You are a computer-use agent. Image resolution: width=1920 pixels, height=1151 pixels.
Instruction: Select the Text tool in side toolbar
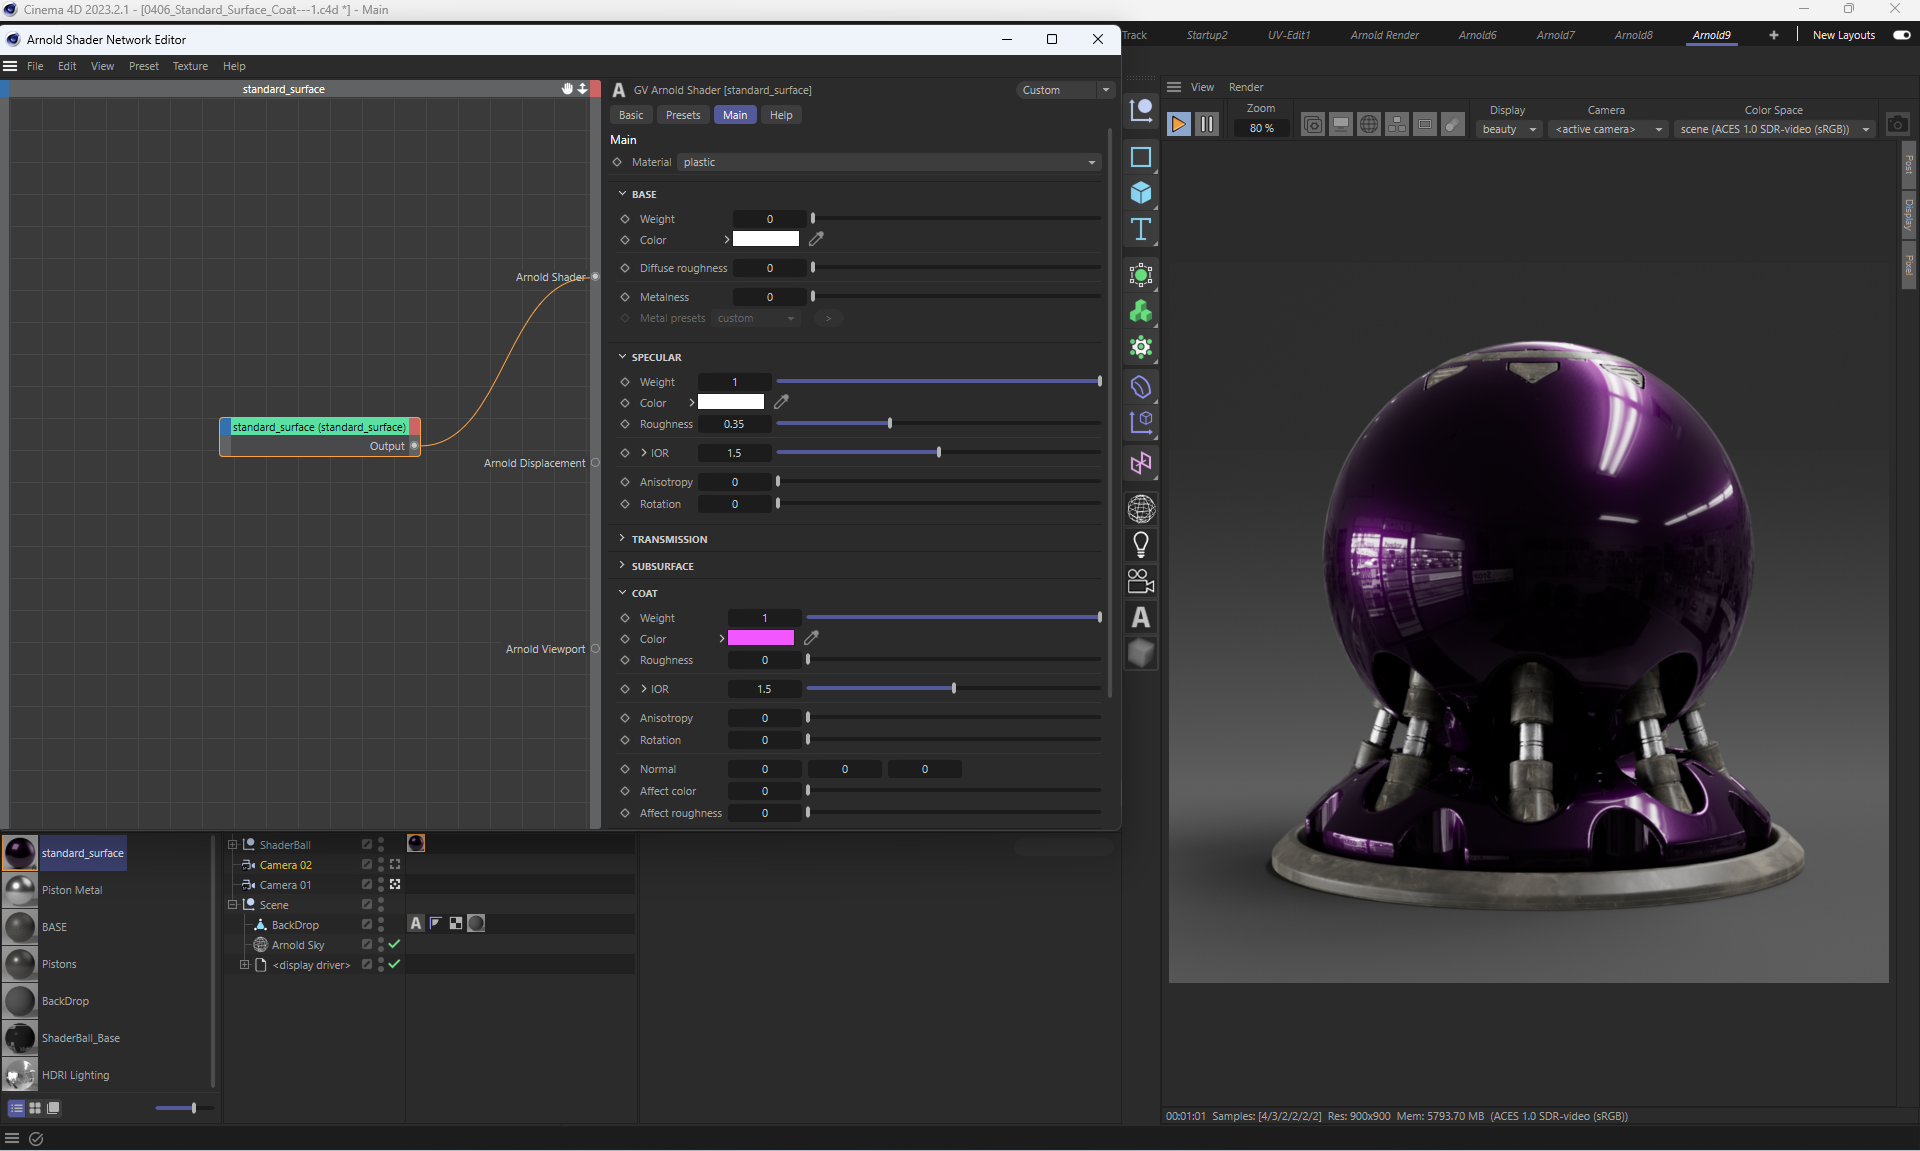pos(1141,230)
